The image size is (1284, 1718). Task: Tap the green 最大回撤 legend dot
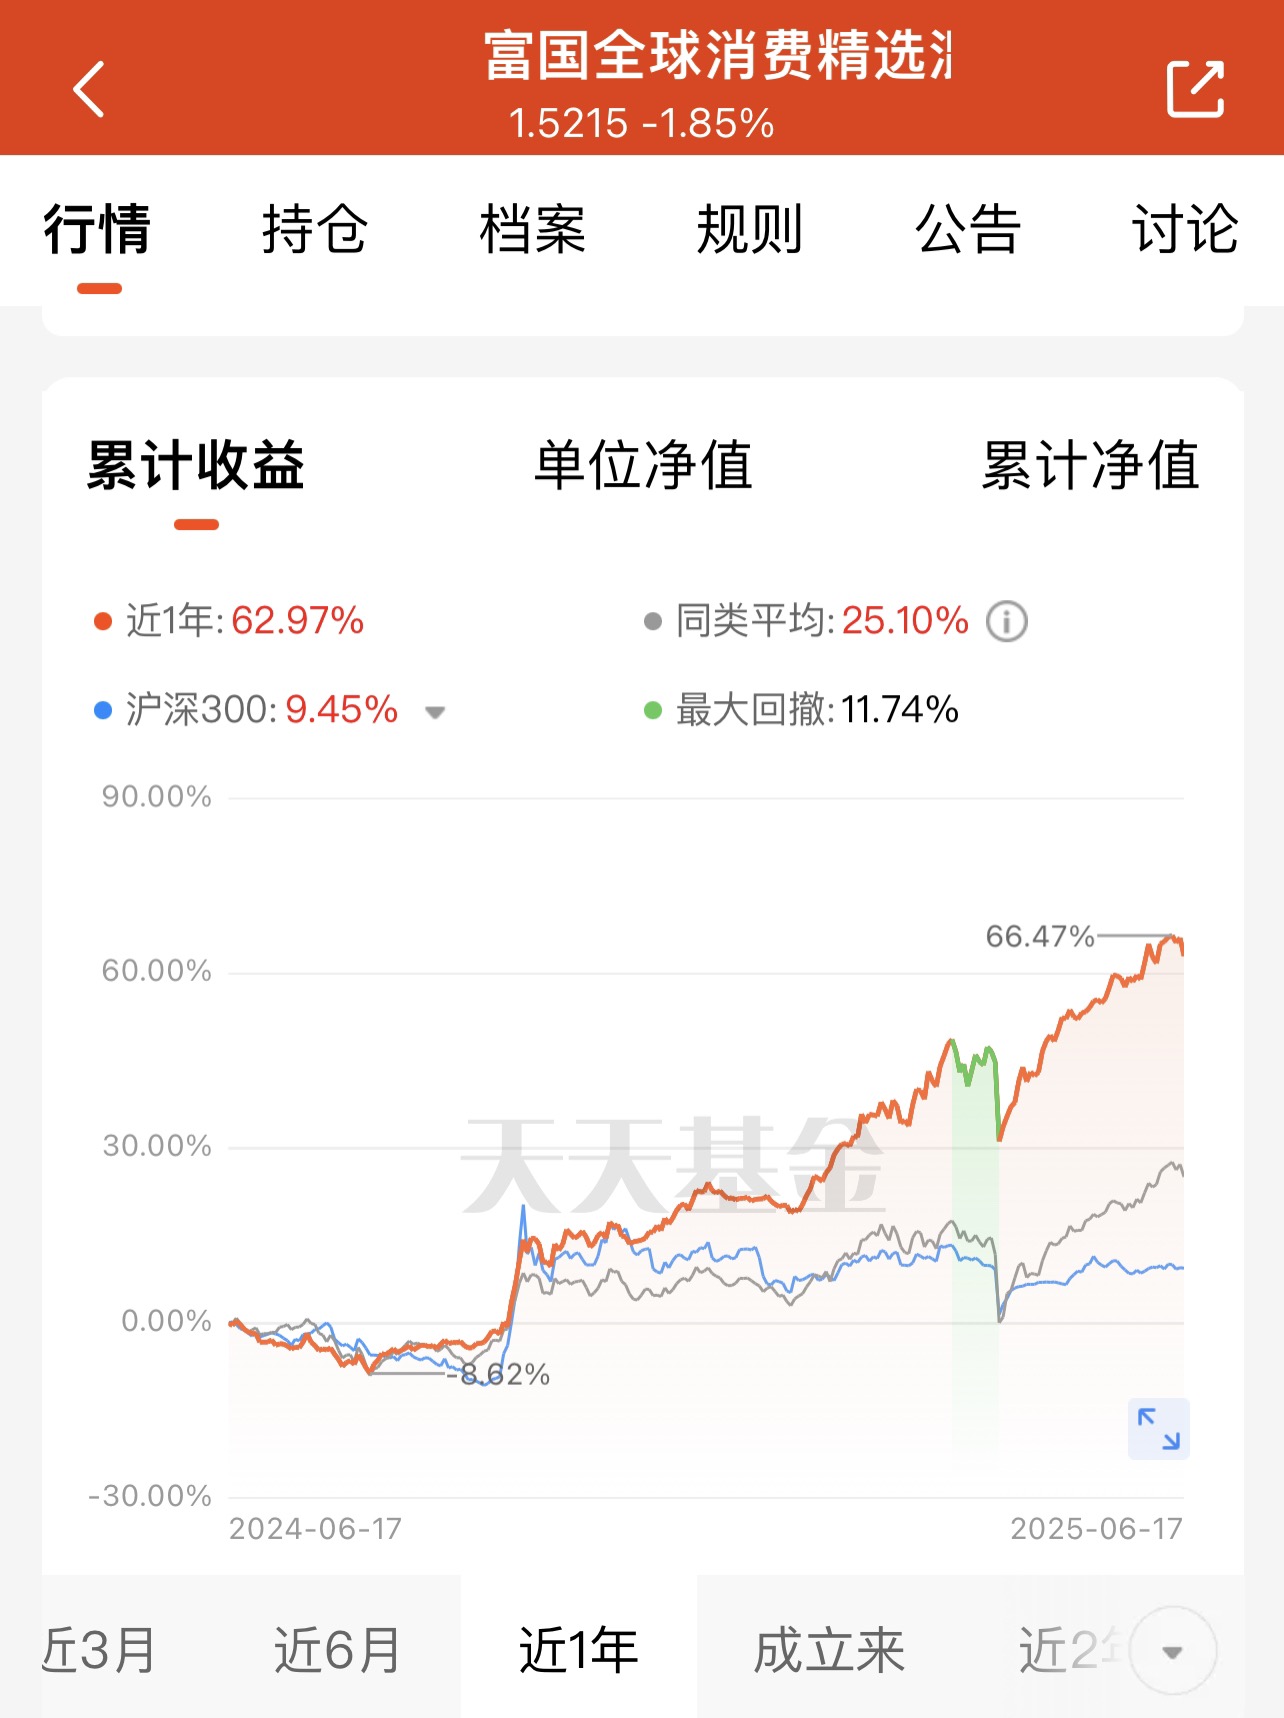click(x=653, y=710)
